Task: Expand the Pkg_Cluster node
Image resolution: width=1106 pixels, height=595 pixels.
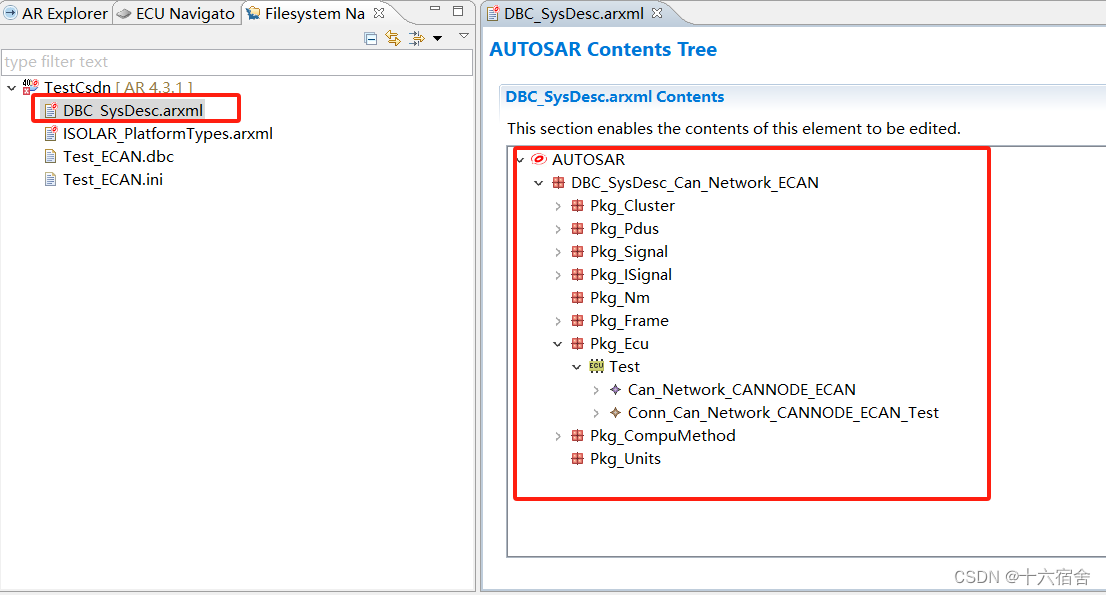Action: (558, 207)
